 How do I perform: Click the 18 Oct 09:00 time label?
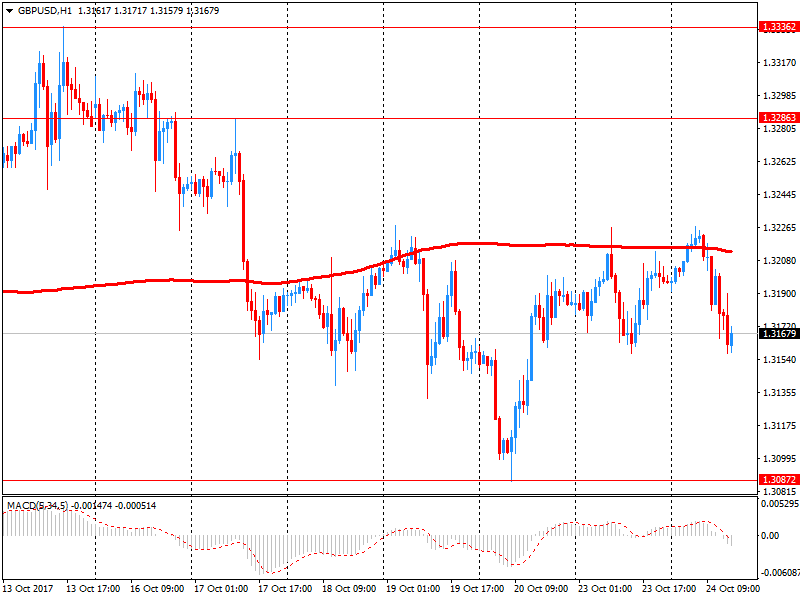point(349,589)
